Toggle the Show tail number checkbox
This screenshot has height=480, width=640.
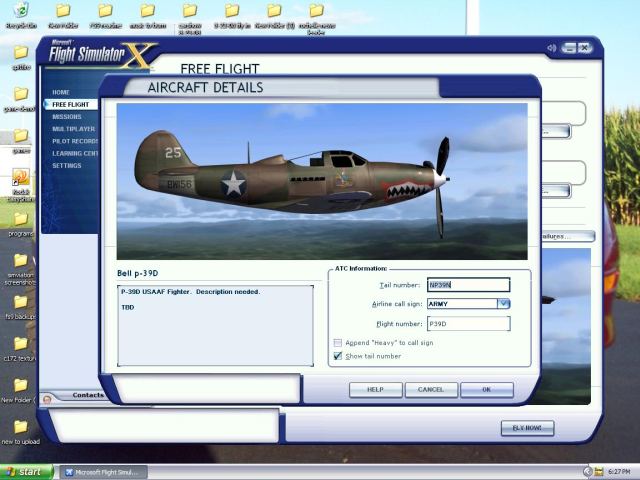pyautogui.click(x=338, y=356)
